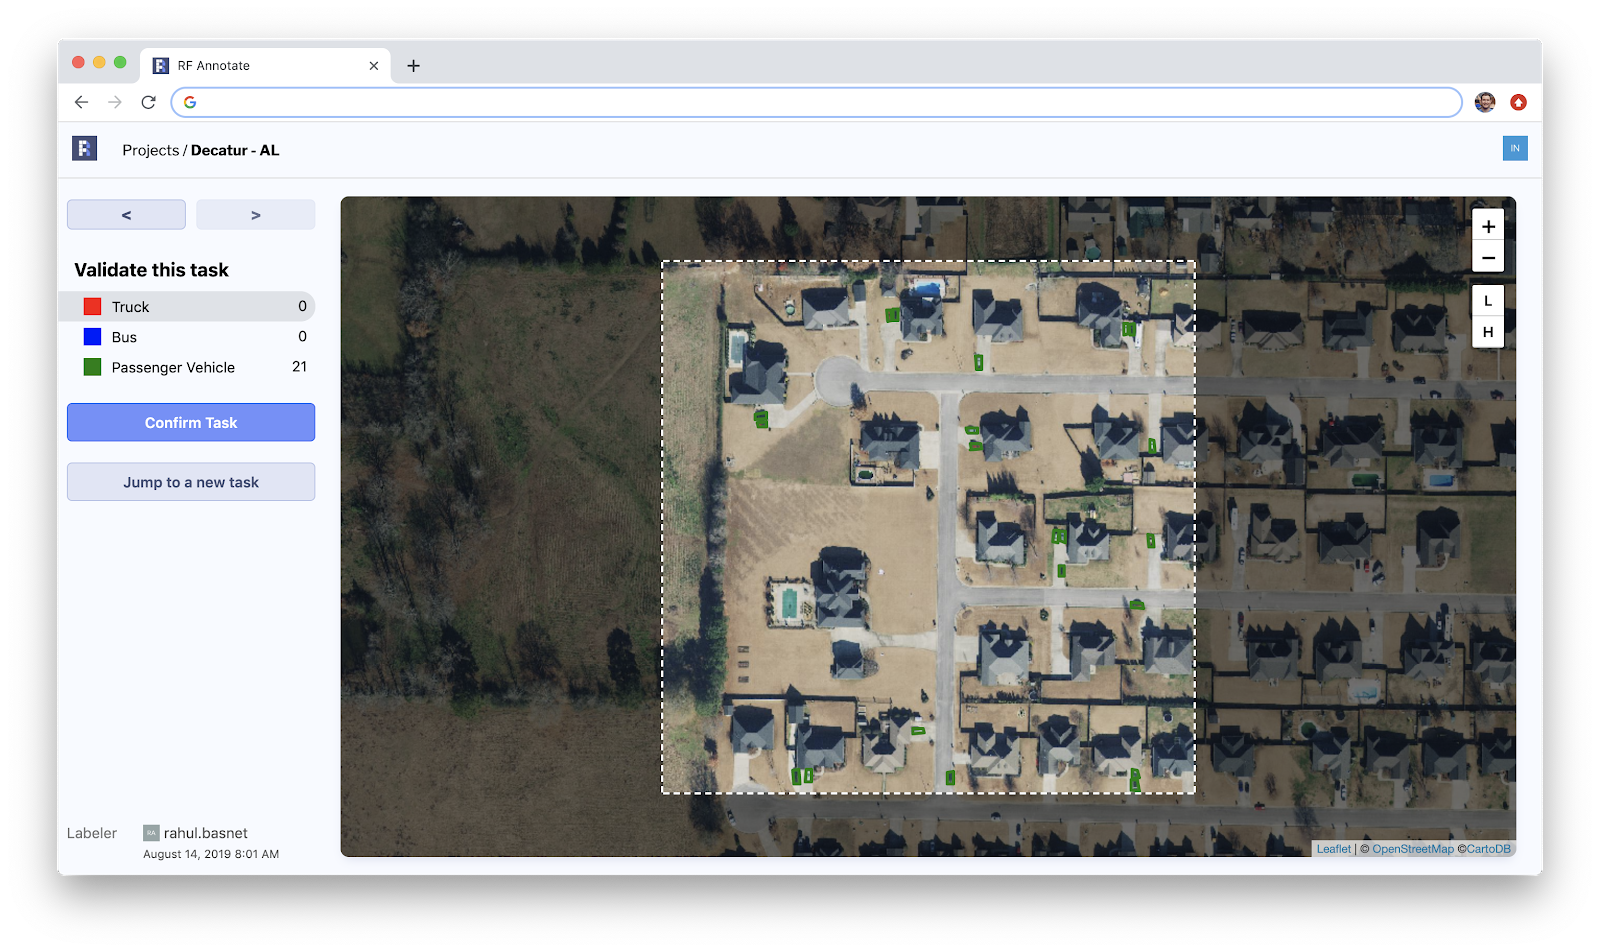Screen dimensions: 1600x952
Task: Open the OpenStreetMap attribution link
Action: [x=1412, y=849]
